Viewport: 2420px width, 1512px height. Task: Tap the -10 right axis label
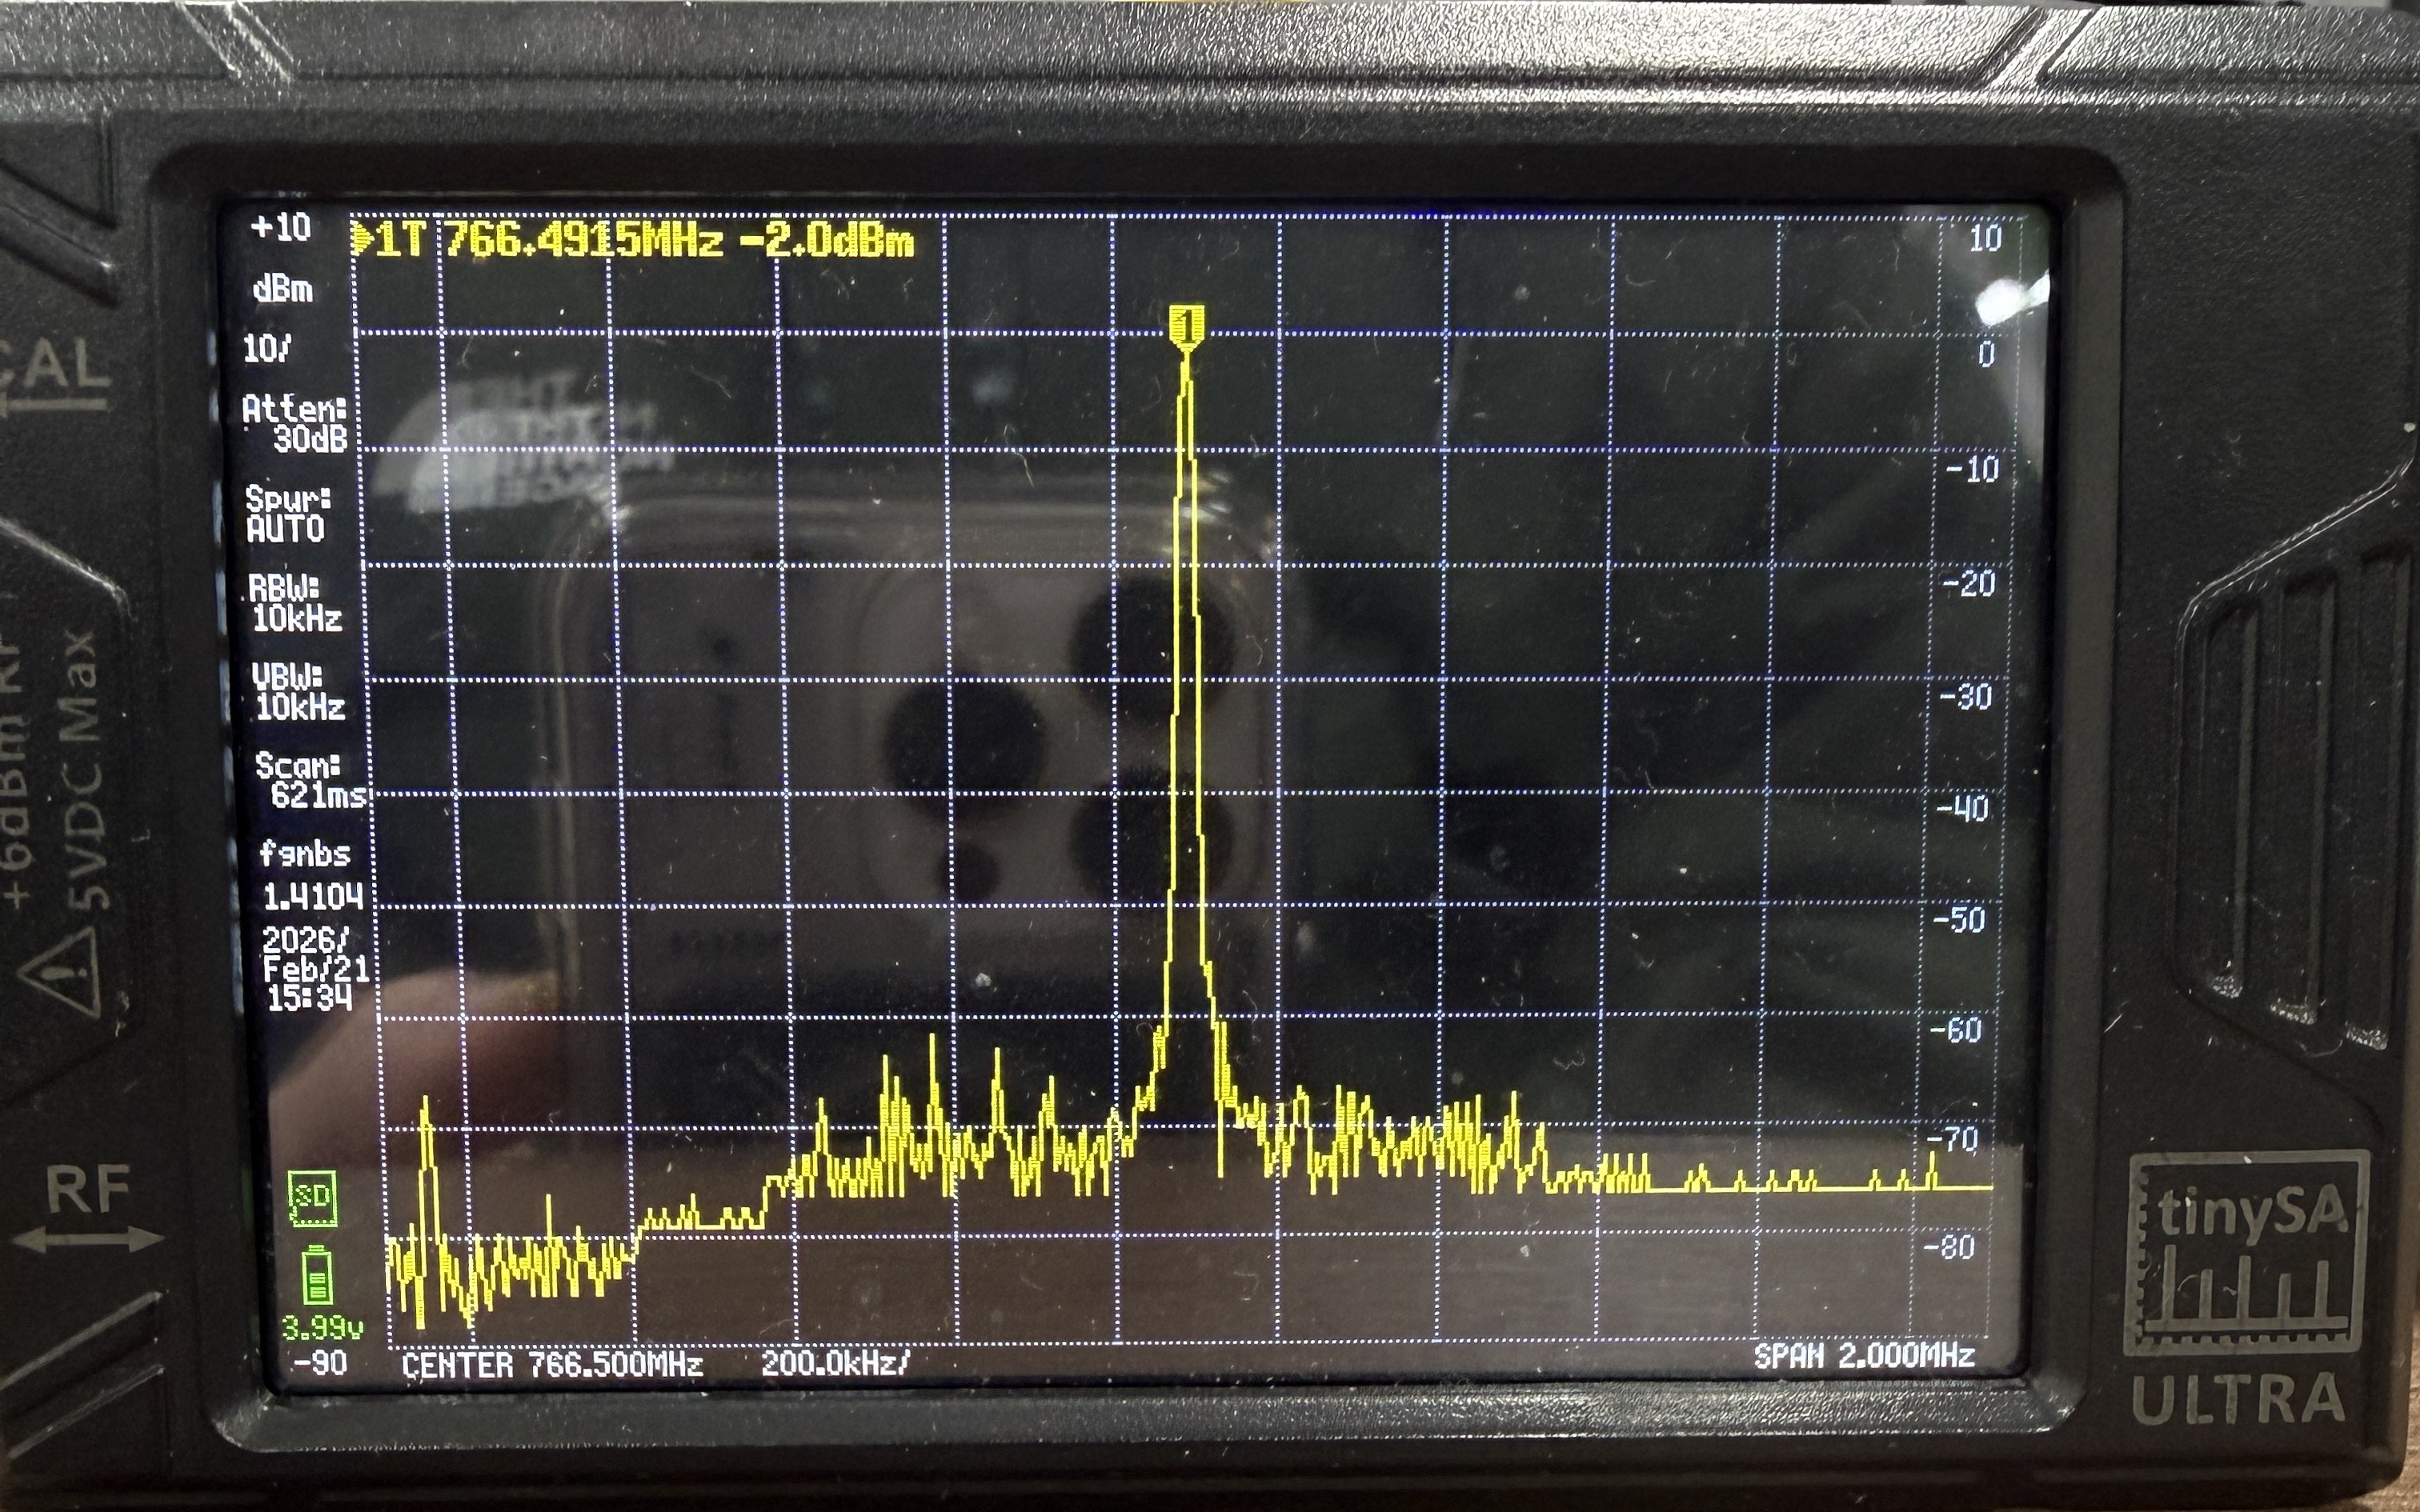(1972, 469)
